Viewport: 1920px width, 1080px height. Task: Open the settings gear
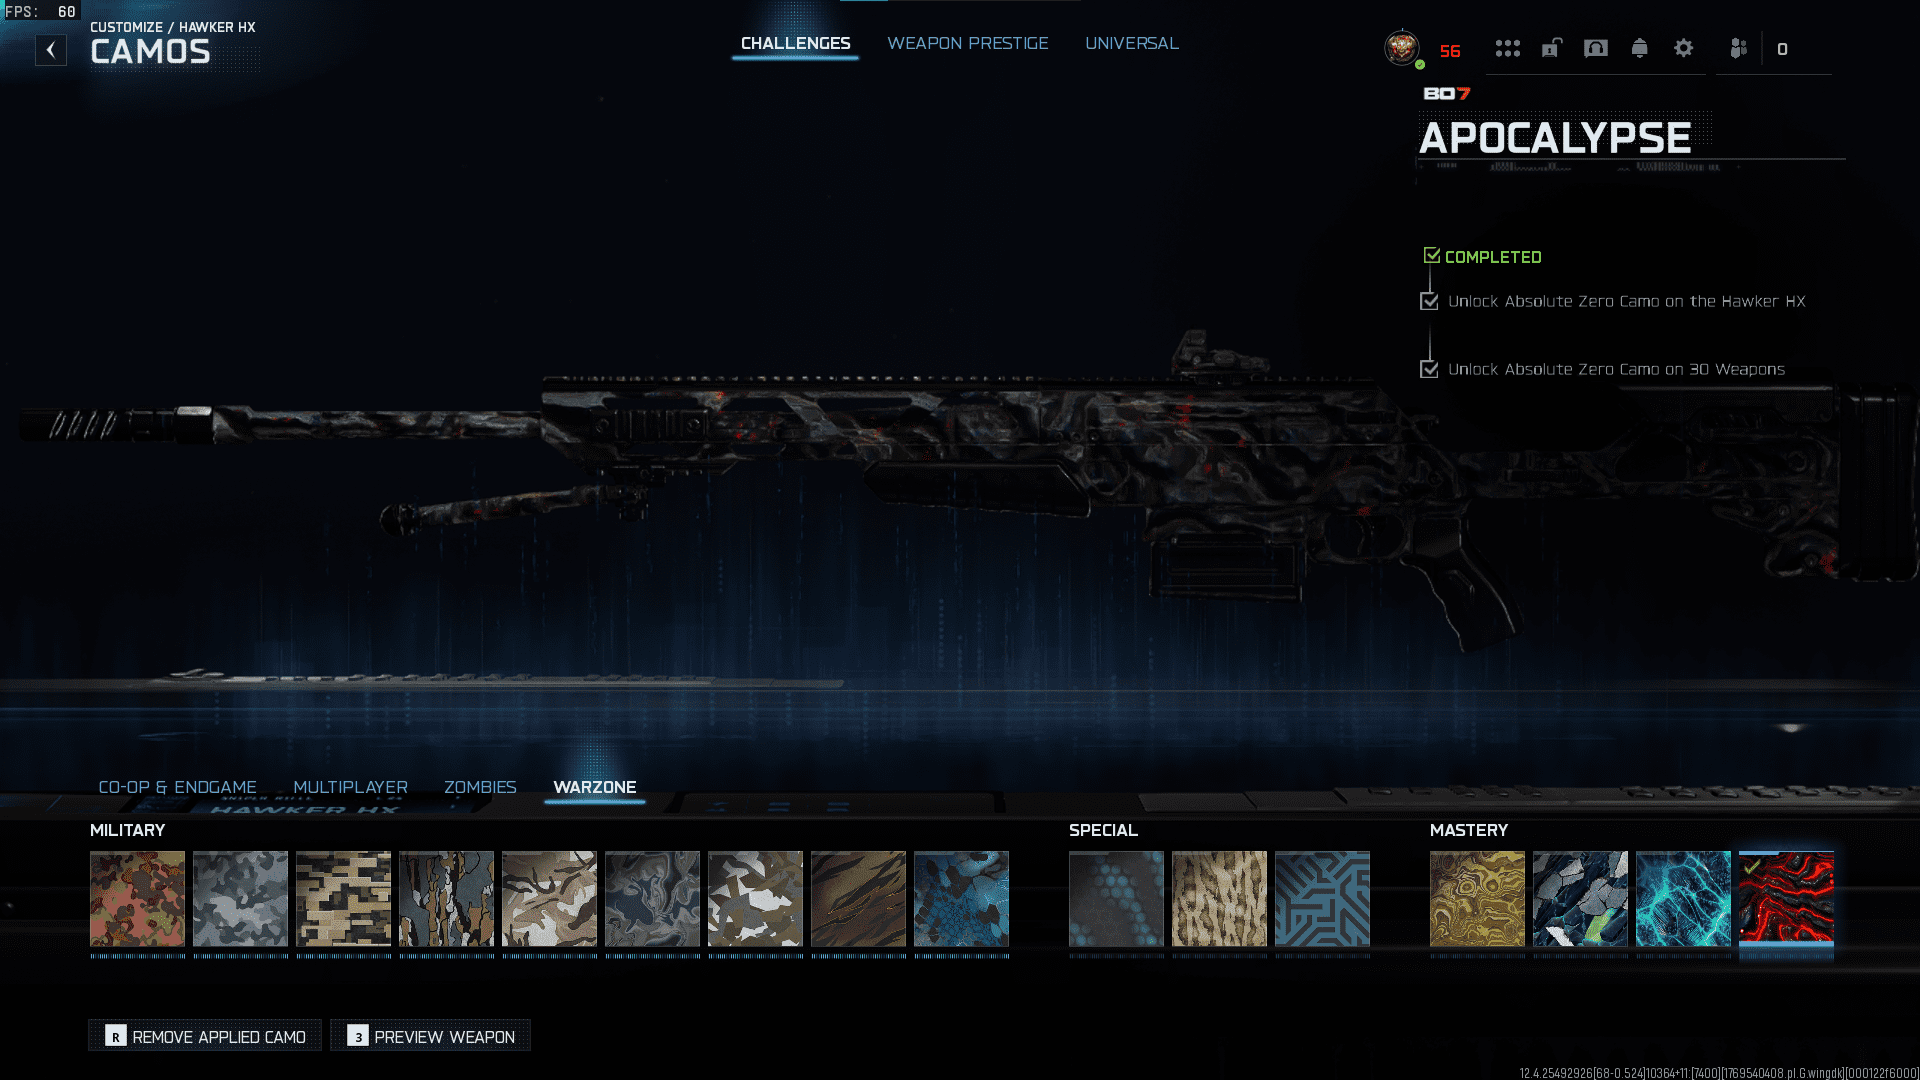1684,48
